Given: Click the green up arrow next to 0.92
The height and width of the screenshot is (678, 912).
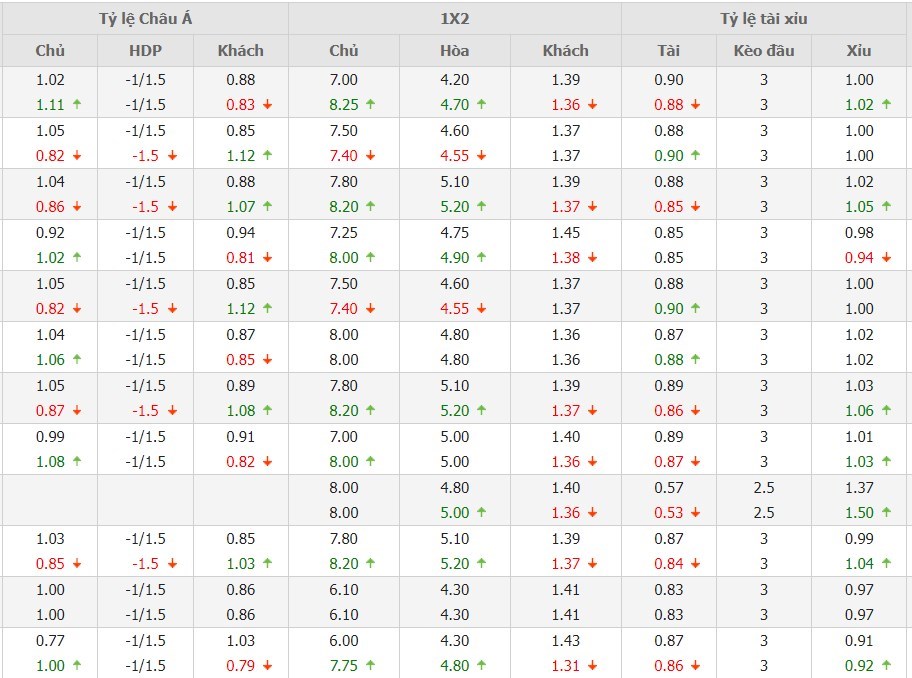Looking at the screenshot, I should (886, 666).
